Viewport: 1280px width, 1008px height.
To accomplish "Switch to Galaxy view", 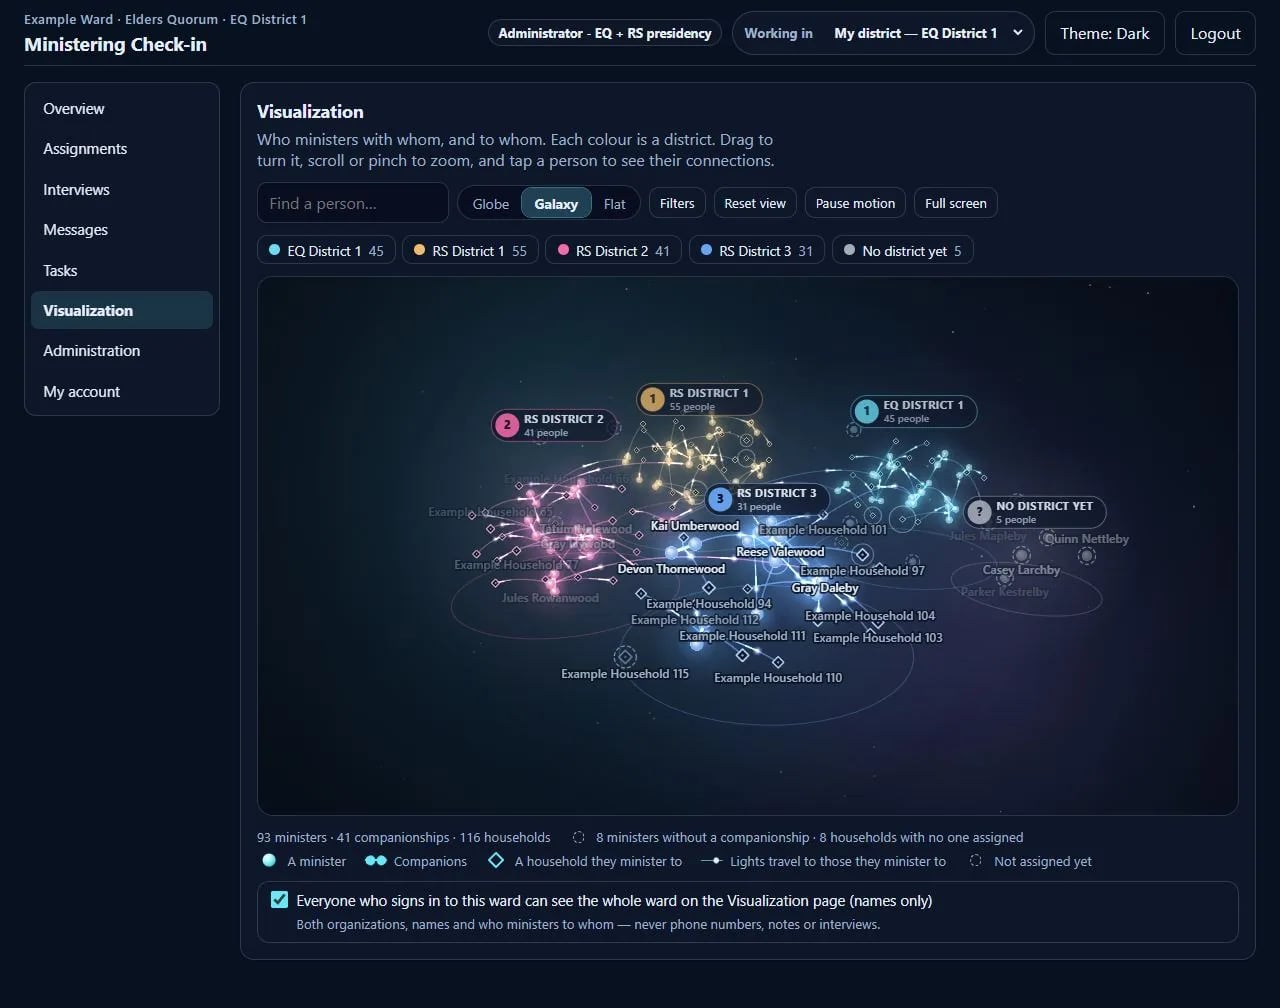I will (x=556, y=204).
